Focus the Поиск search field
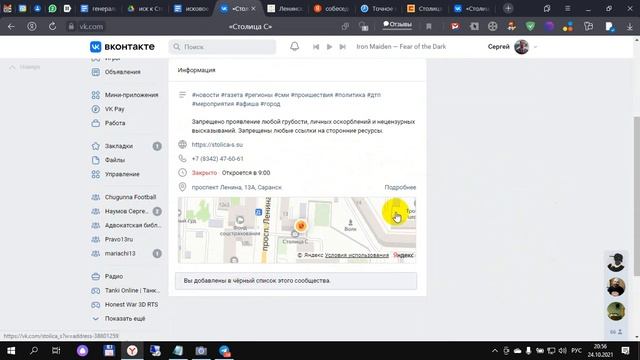 coord(222,47)
